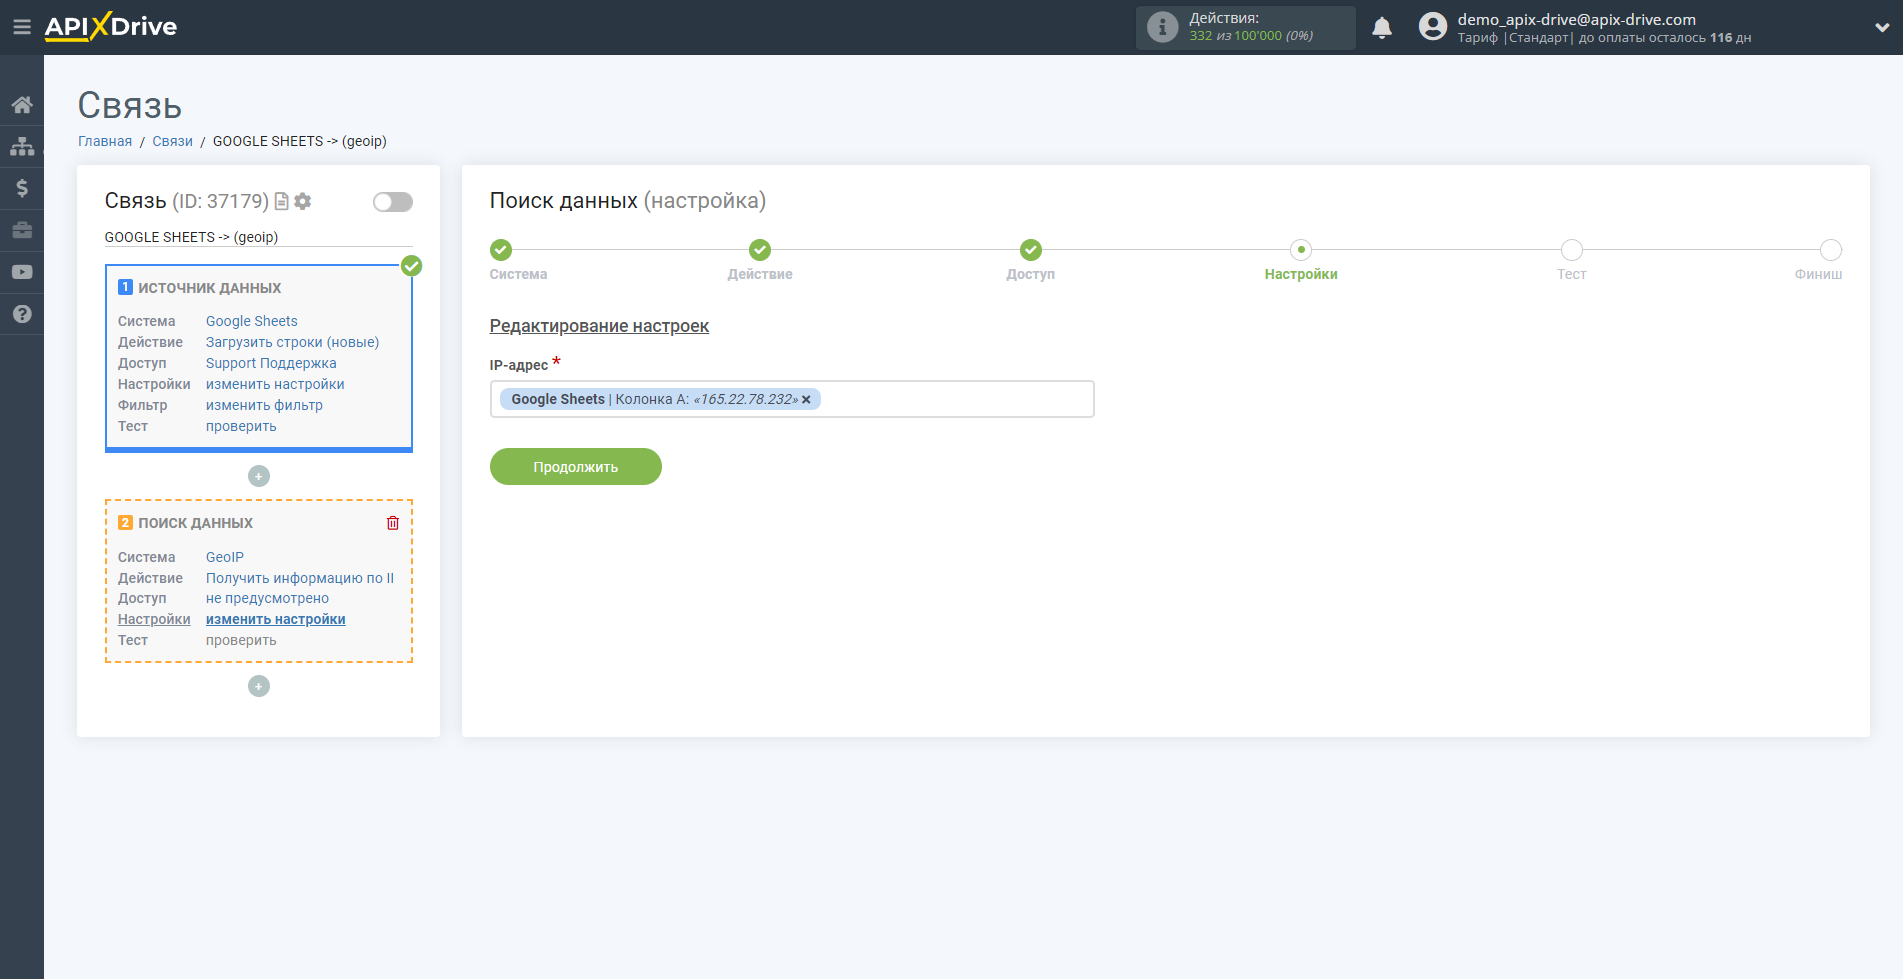1903x979 pixels.
Task: Click the green check badge on source block
Action: click(x=411, y=266)
